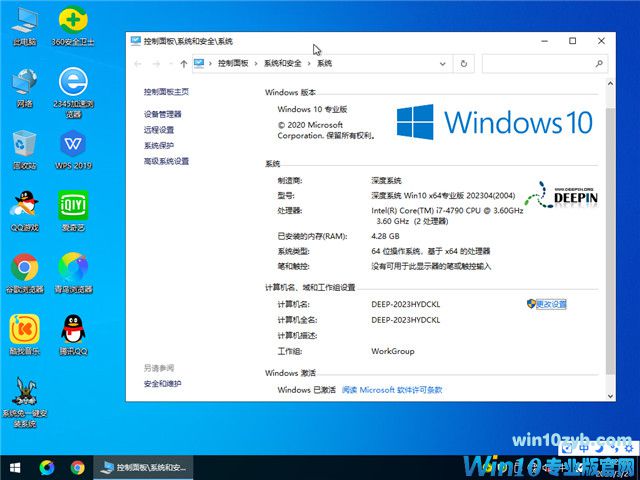
Task: Minimize the Control Panel window
Action: click(x=544, y=41)
